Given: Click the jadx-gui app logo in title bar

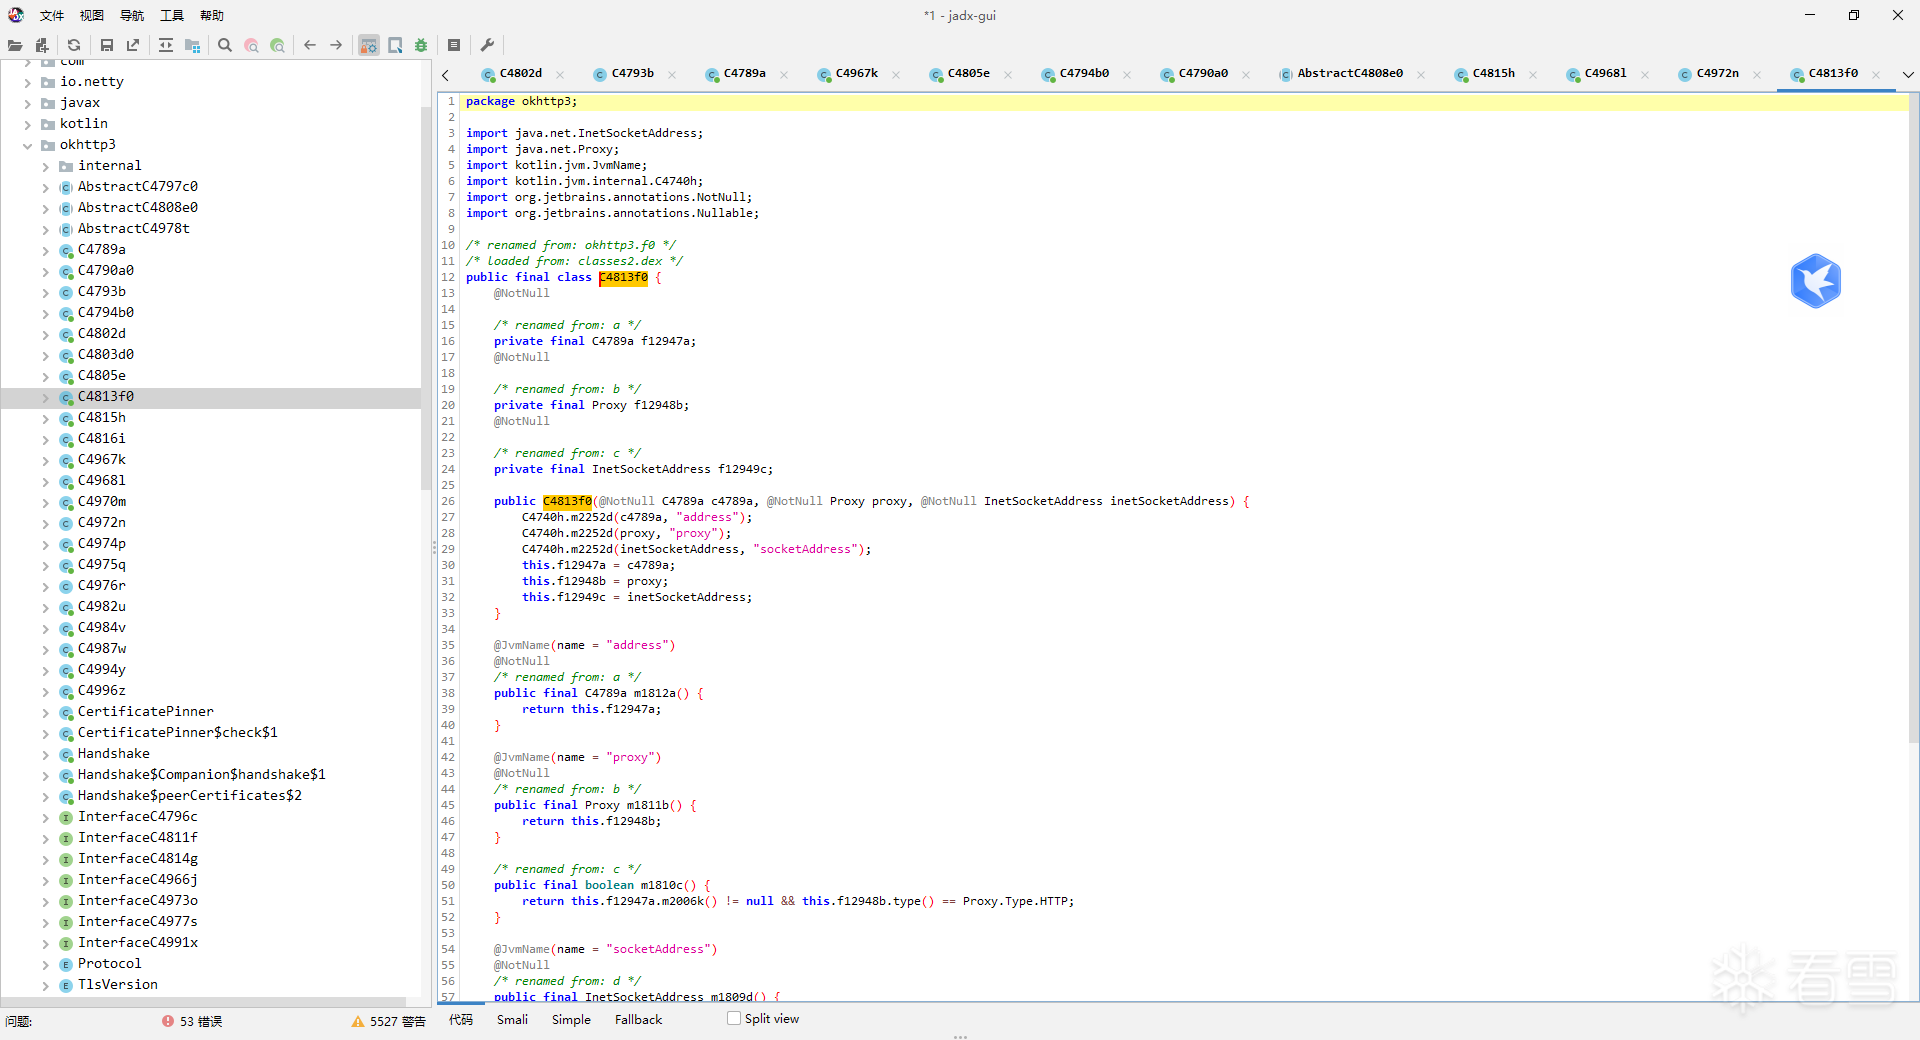Looking at the screenshot, I should [x=16, y=15].
